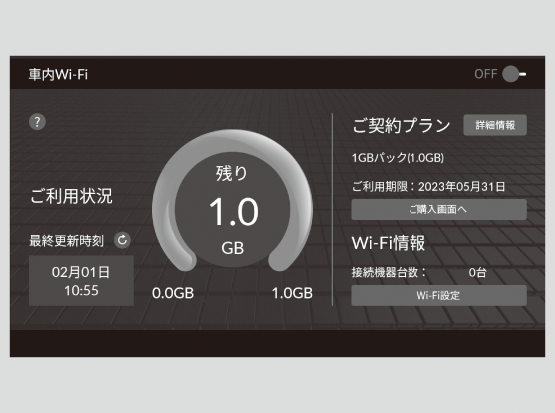This screenshot has width=555, height=413.
Task: Click the 1.0GB gauge maximum label
Action: pyautogui.click(x=292, y=293)
